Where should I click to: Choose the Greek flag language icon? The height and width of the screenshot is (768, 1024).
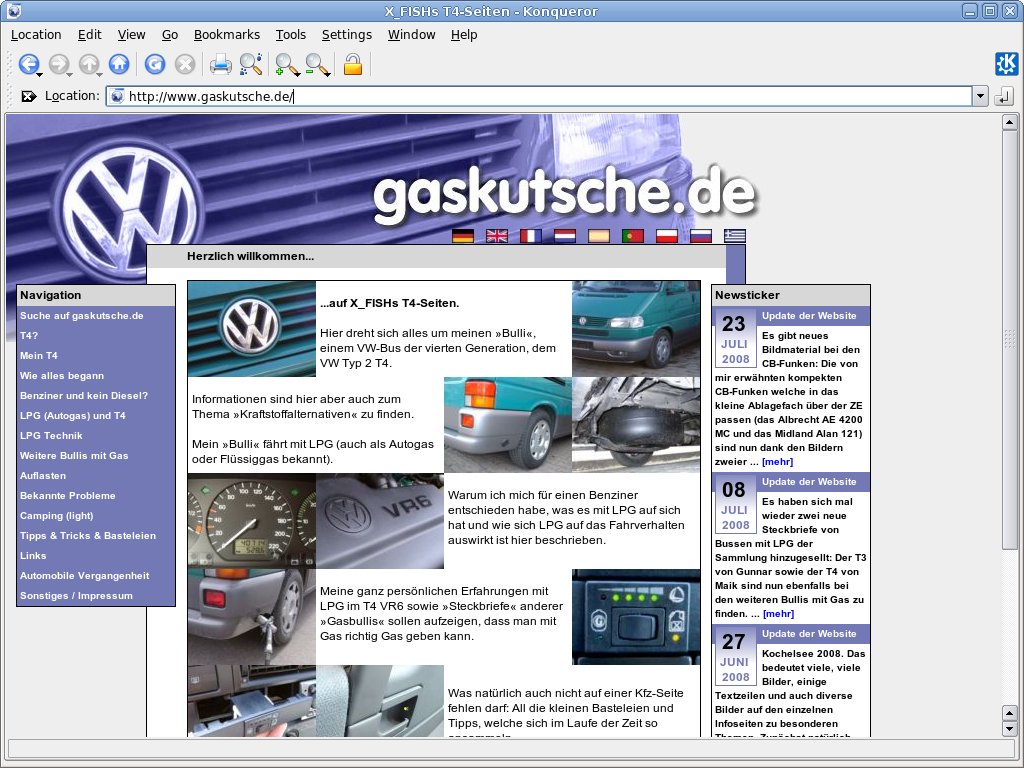734,236
